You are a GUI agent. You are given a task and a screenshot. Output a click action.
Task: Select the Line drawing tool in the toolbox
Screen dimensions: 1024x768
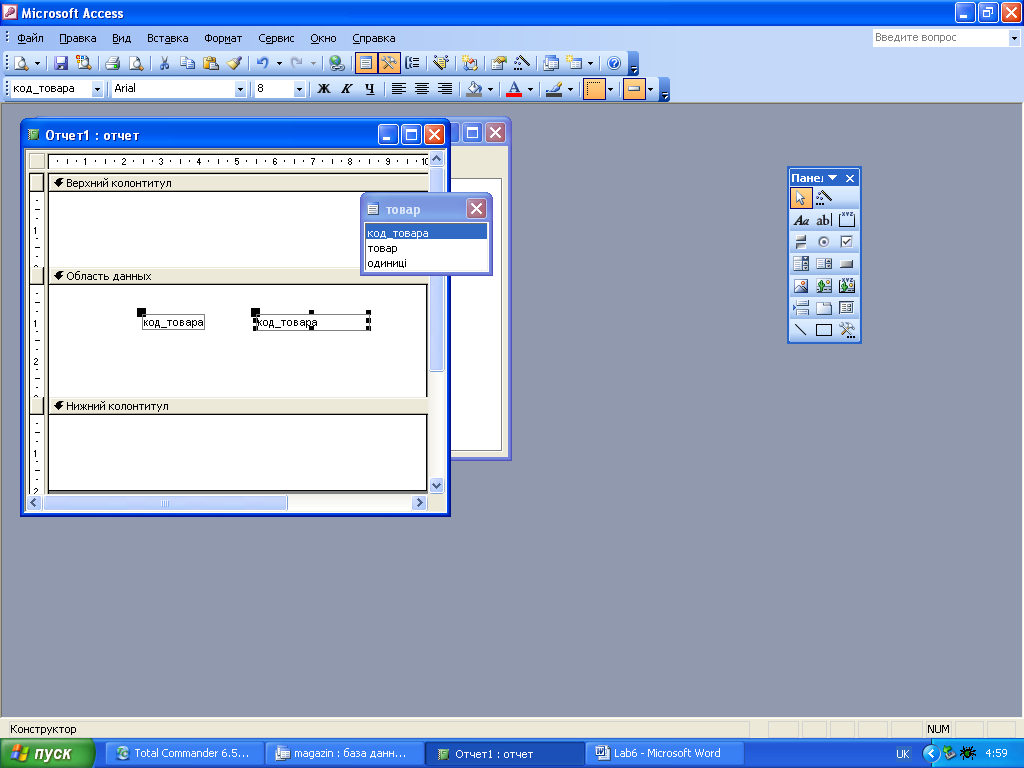tap(801, 330)
